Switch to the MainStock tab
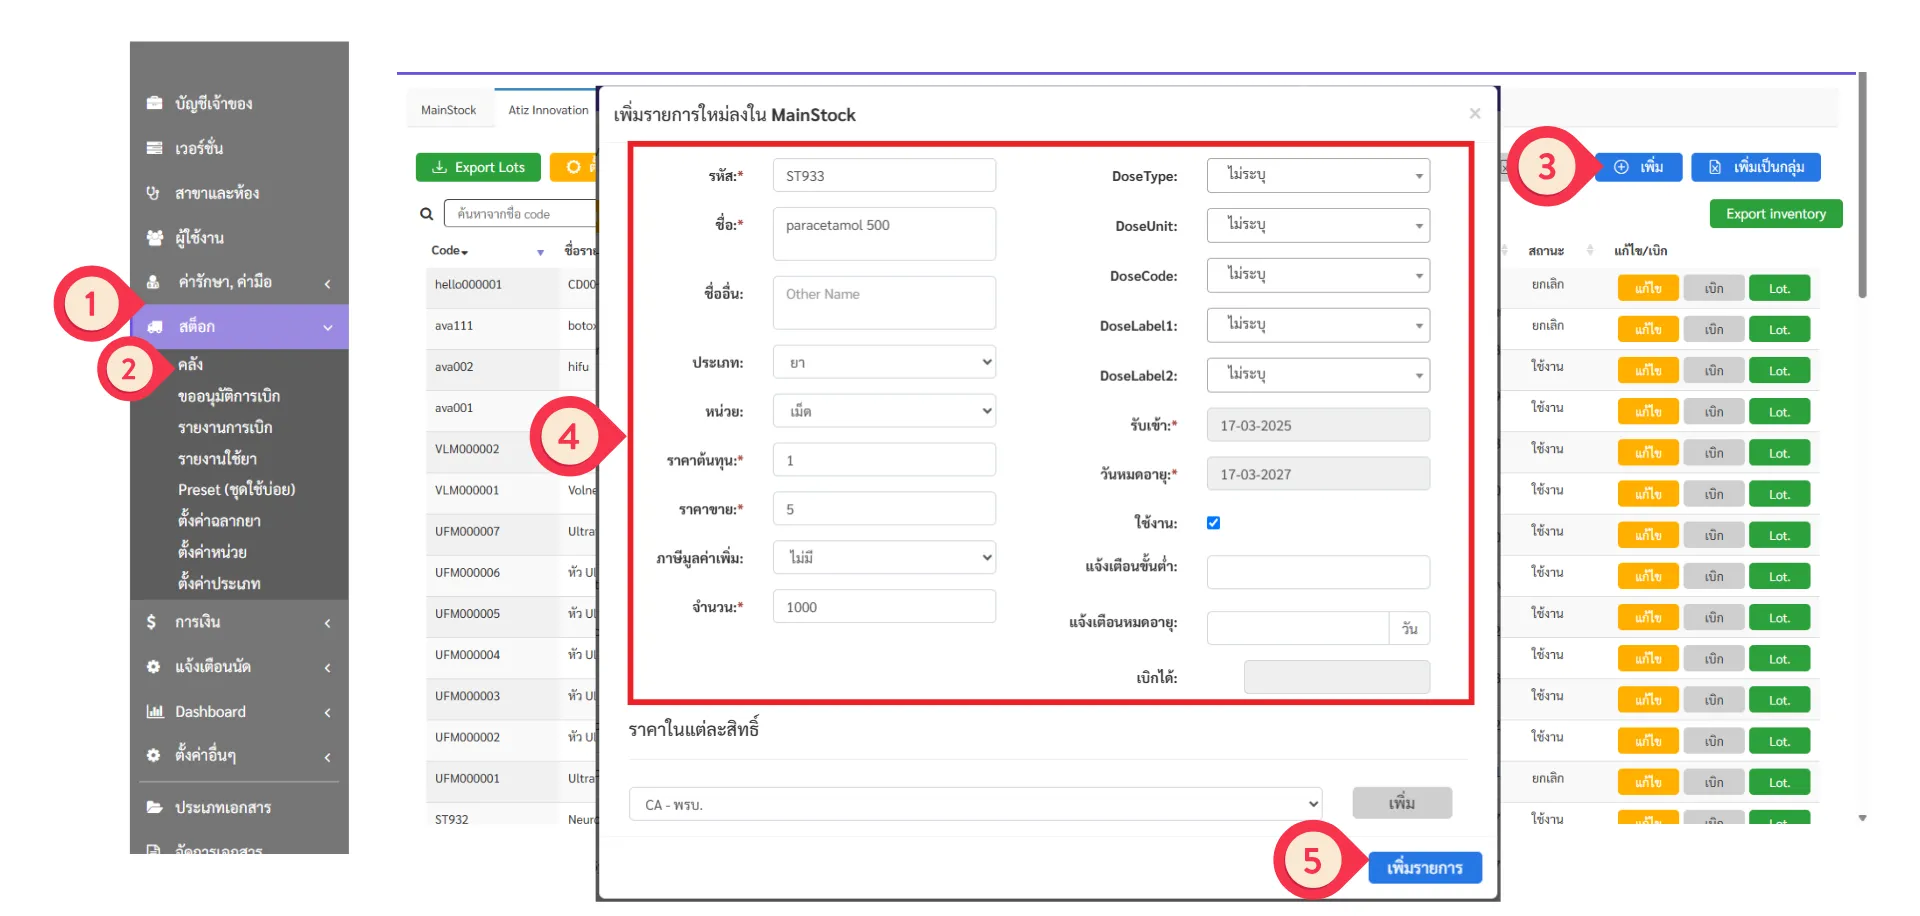Viewport: 1920px width, 916px height. [x=448, y=110]
